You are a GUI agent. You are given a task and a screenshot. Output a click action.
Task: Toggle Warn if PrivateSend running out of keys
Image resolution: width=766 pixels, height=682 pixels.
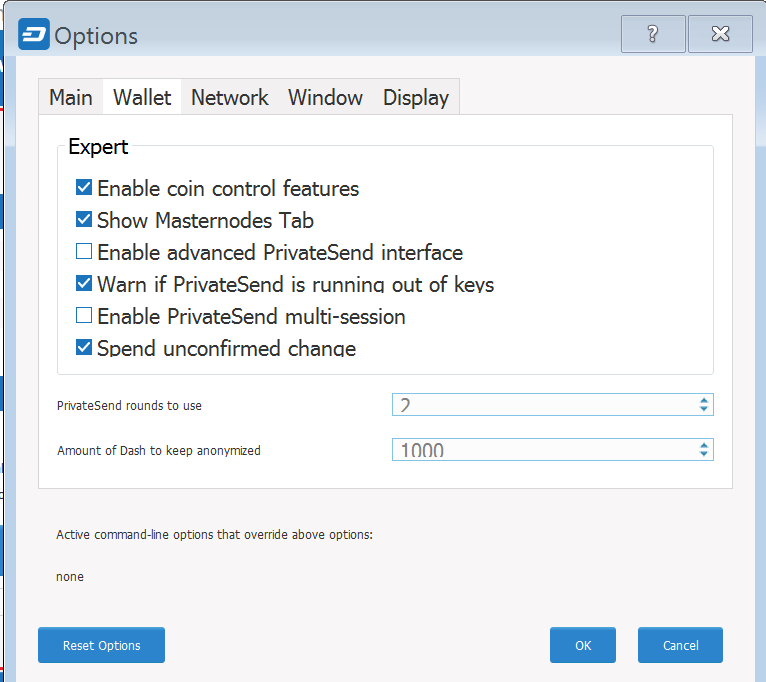(84, 284)
